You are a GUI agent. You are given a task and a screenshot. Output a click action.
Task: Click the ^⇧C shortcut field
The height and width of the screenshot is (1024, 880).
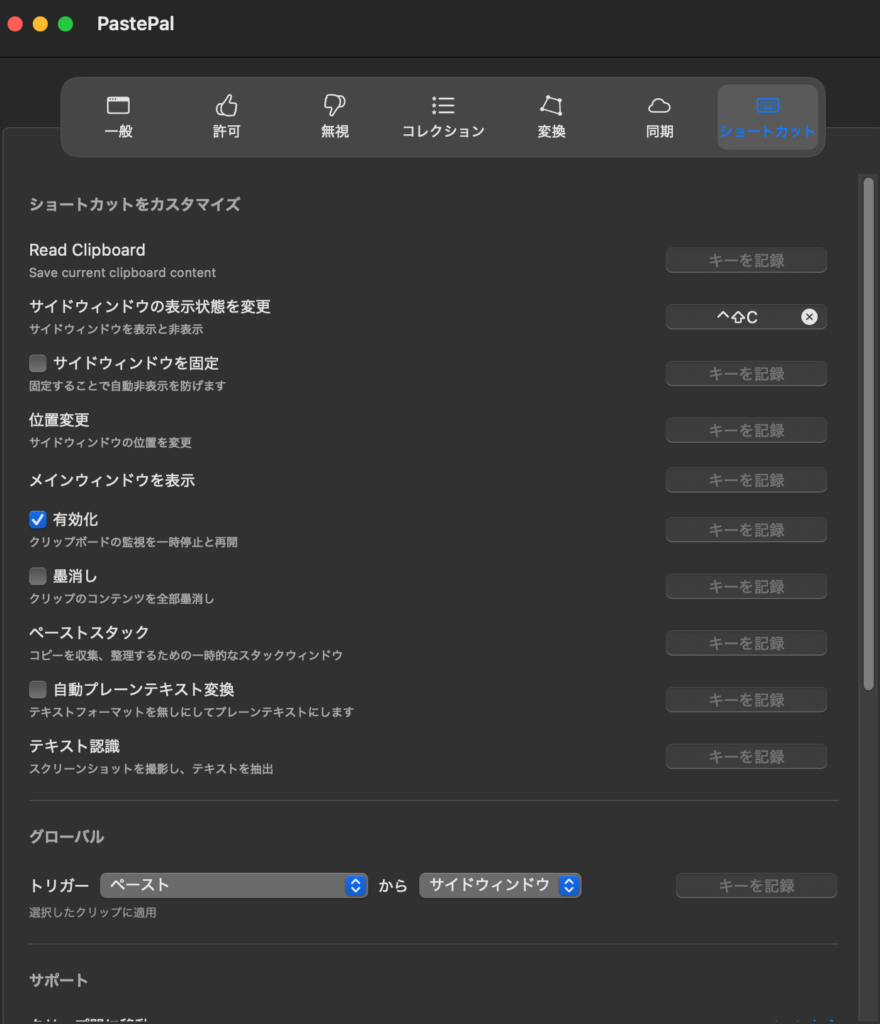(736, 317)
